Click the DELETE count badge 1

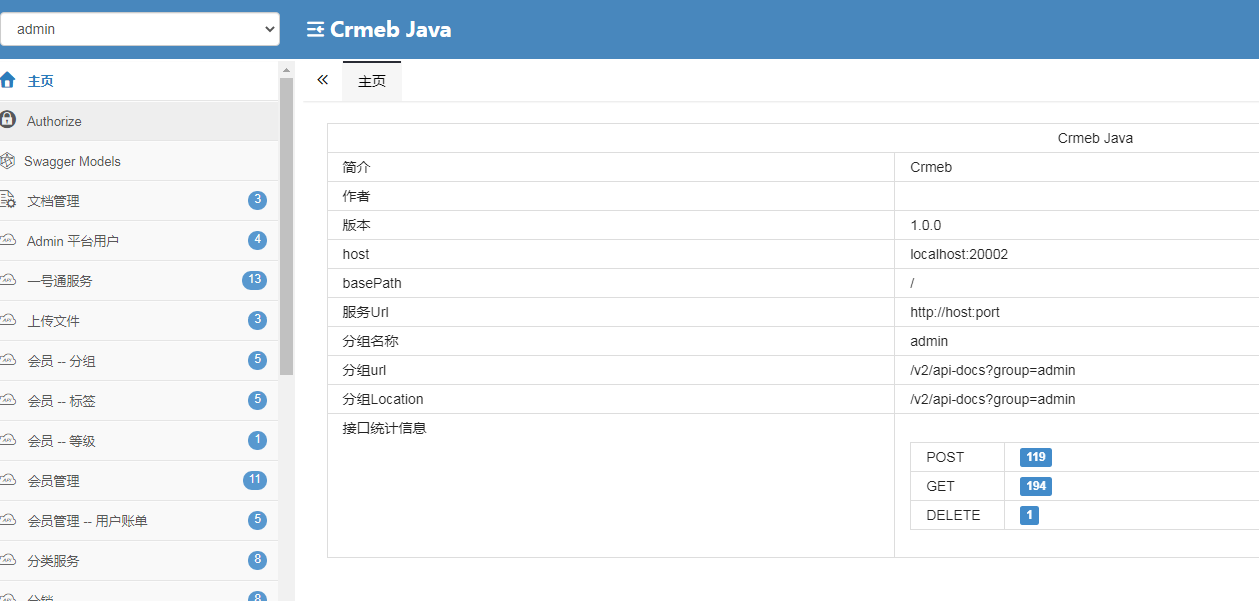point(1029,516)
